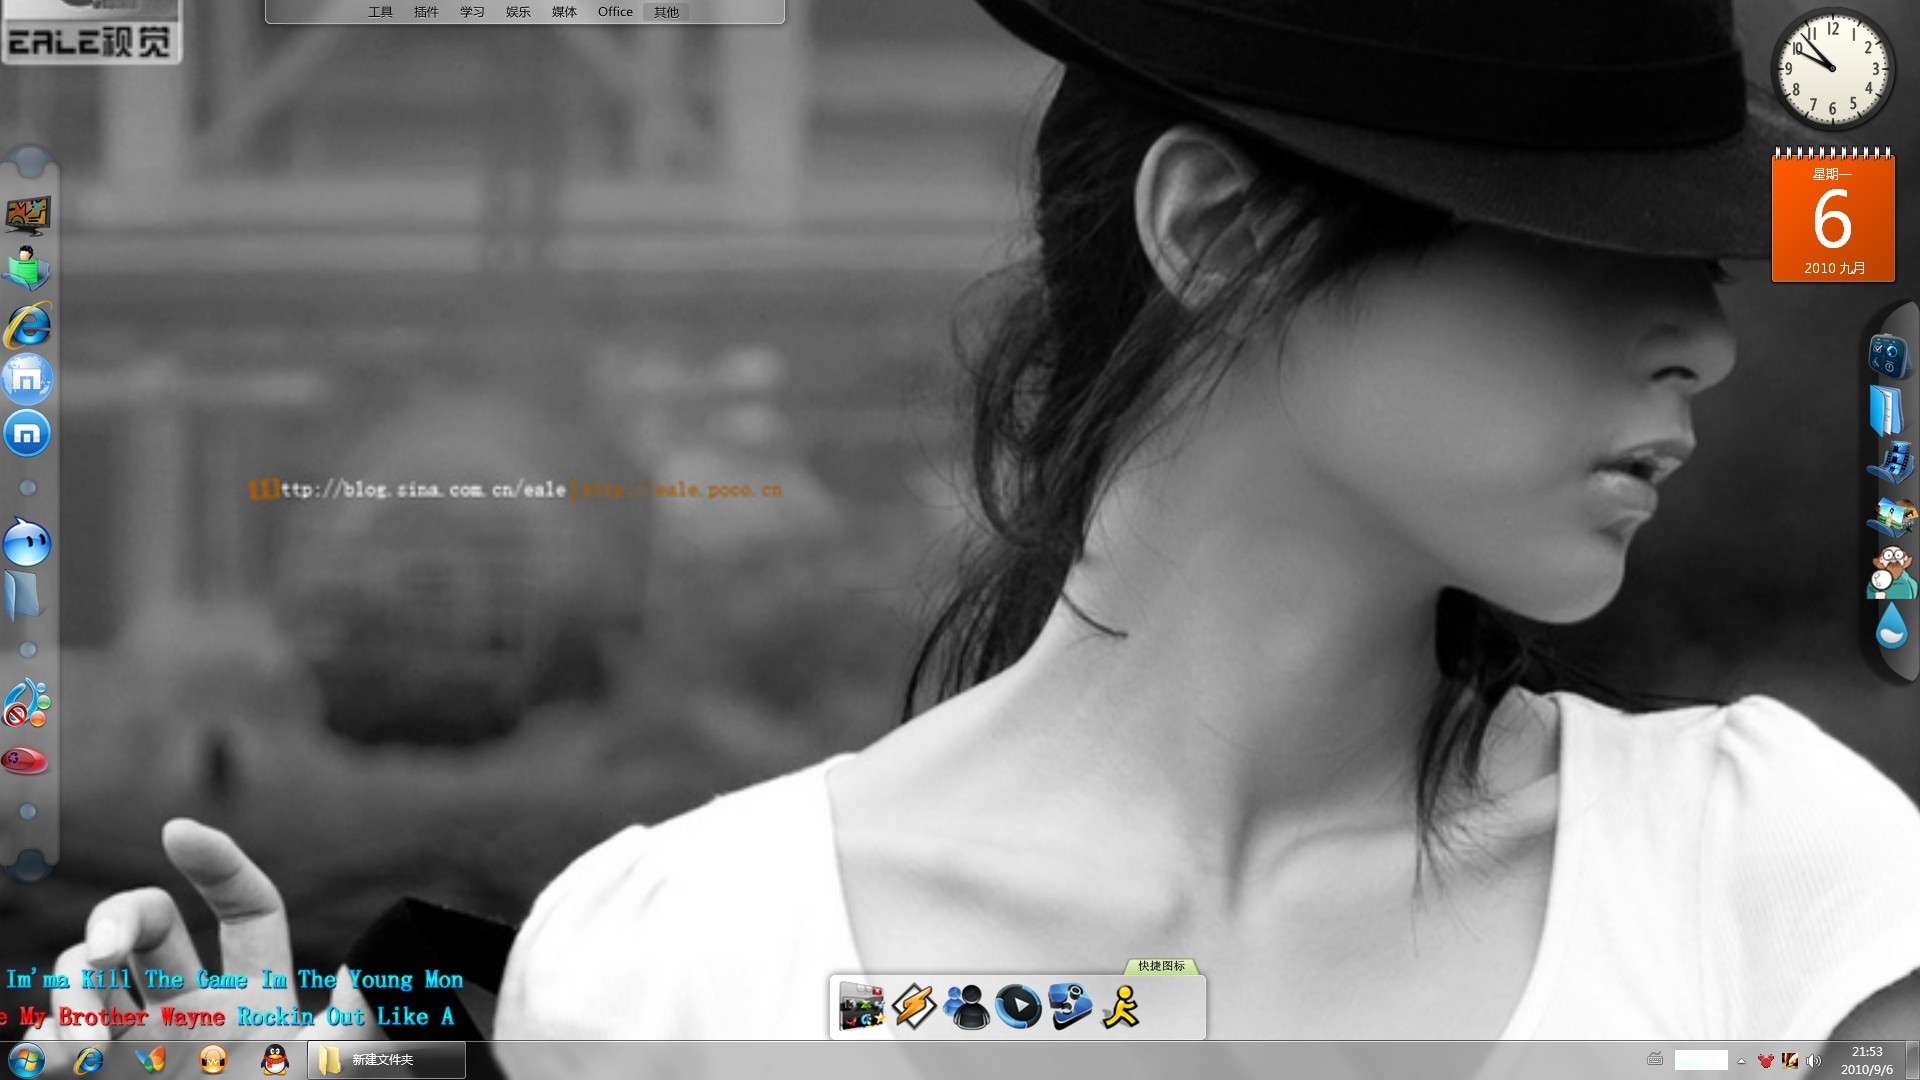Screen dimensions: 1920x1080
Task: Open the music library icon in right dock
Action: coord(1891,464)
